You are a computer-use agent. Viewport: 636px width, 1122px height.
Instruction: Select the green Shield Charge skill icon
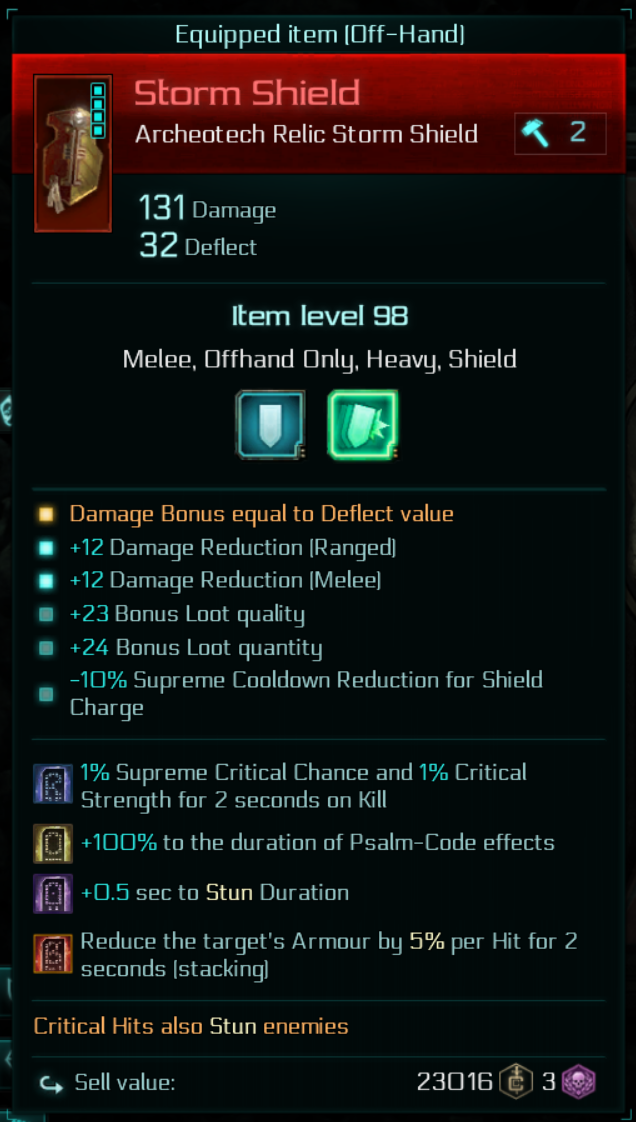(362, 425)
